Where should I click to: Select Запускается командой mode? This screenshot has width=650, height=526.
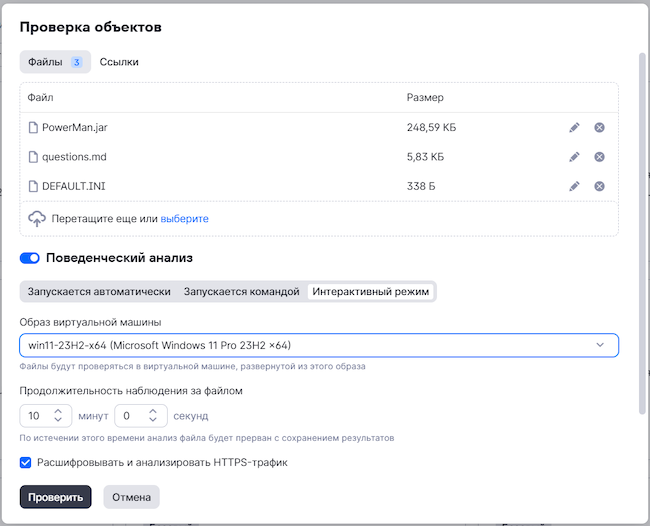(x=241, y=292)
